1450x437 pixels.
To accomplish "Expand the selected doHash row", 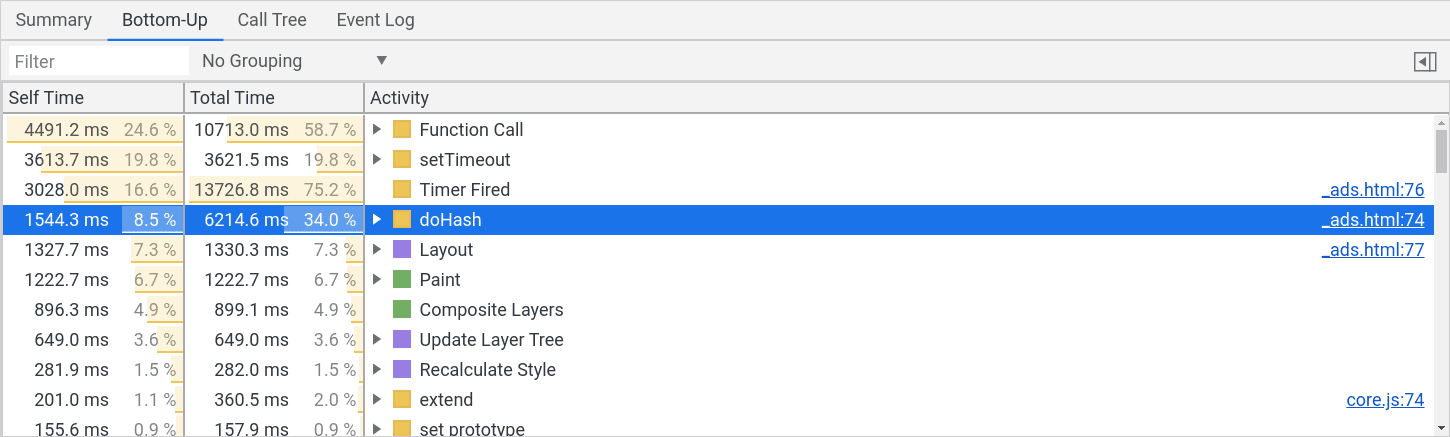I will tap(377, 220).
